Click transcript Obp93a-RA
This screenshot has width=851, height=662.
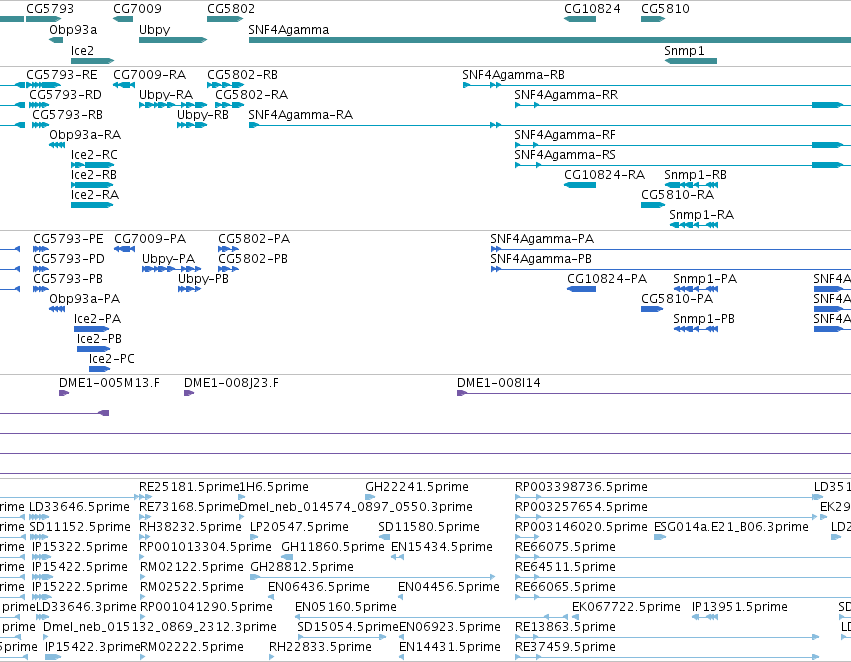pos(85,135)
